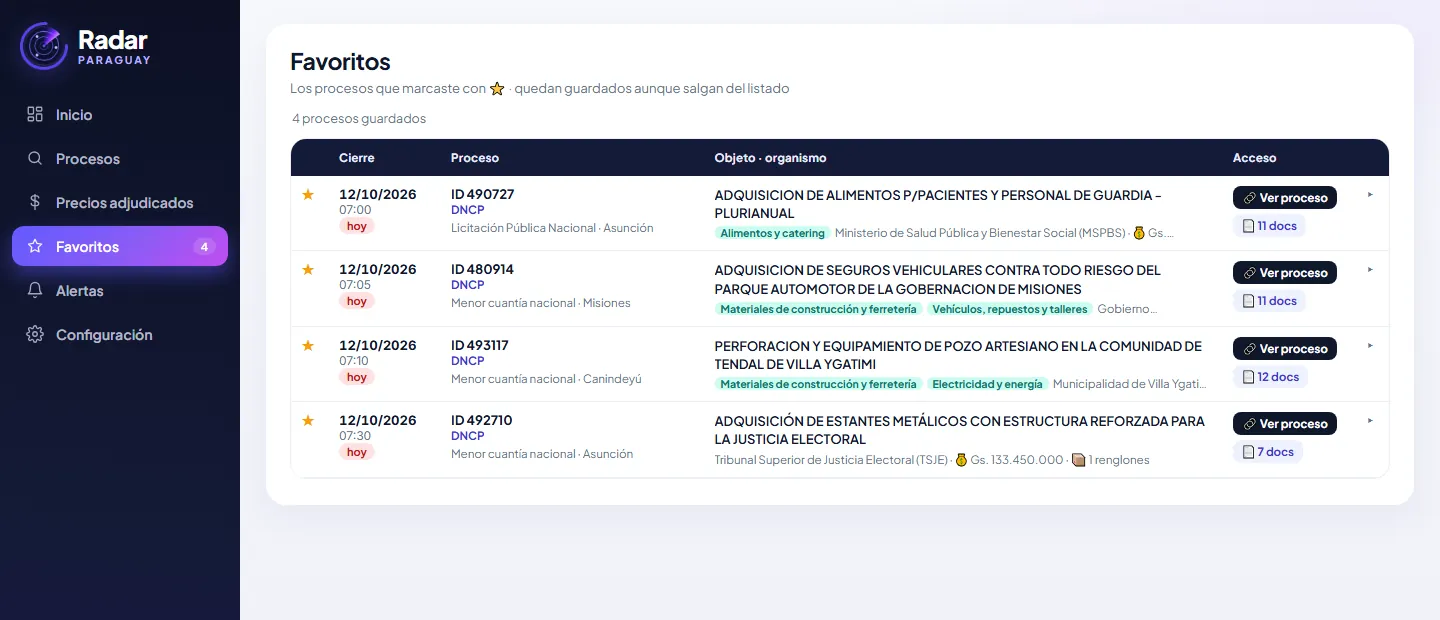Click DNCP link under ID 492710
This screenshot has width=1440, height=620.
coord(467,436)
